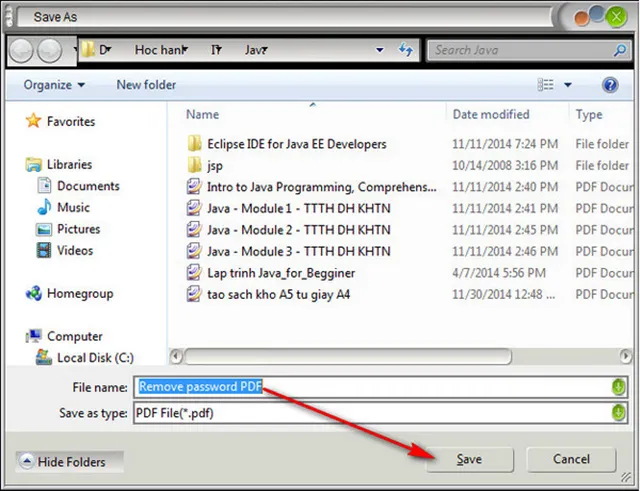Screen dimensions: 640x491
Task: Open the view options dropdown arrow
Action: pyautogui.click(x=568, y=85)
